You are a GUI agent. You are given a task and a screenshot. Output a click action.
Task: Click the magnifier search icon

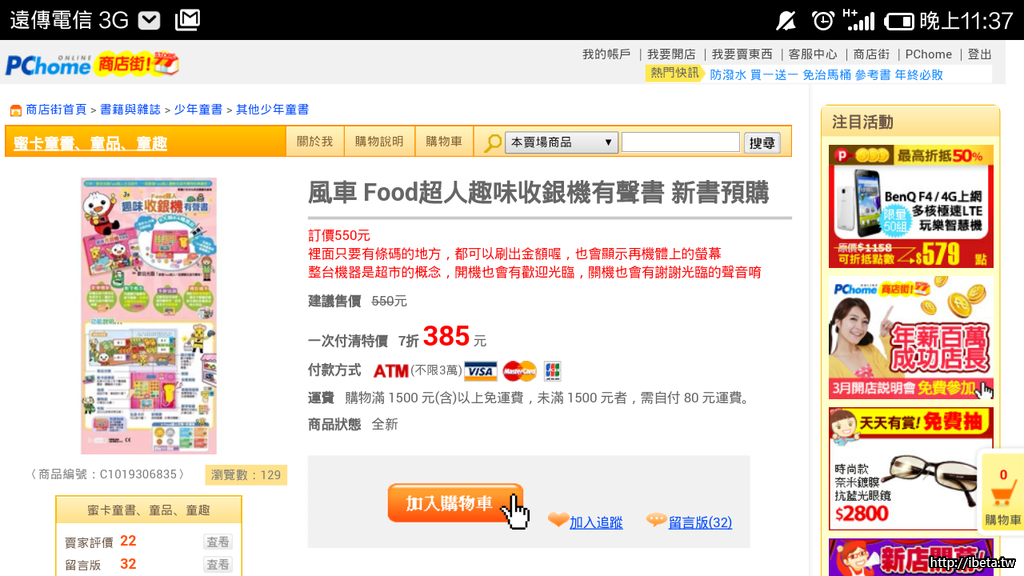(x=492, y=143)
